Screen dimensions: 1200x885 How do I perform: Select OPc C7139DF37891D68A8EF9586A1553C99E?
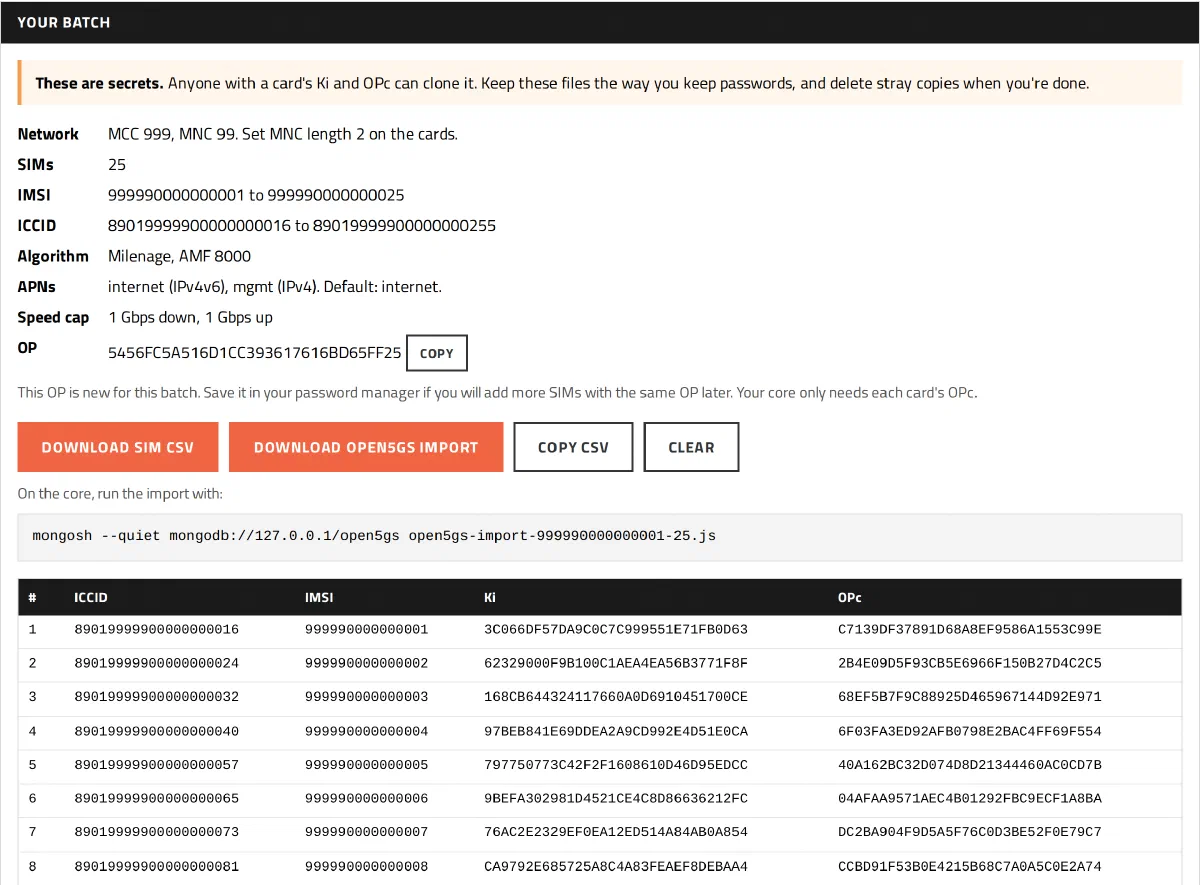pyautogui.click(x=970, y=629)
